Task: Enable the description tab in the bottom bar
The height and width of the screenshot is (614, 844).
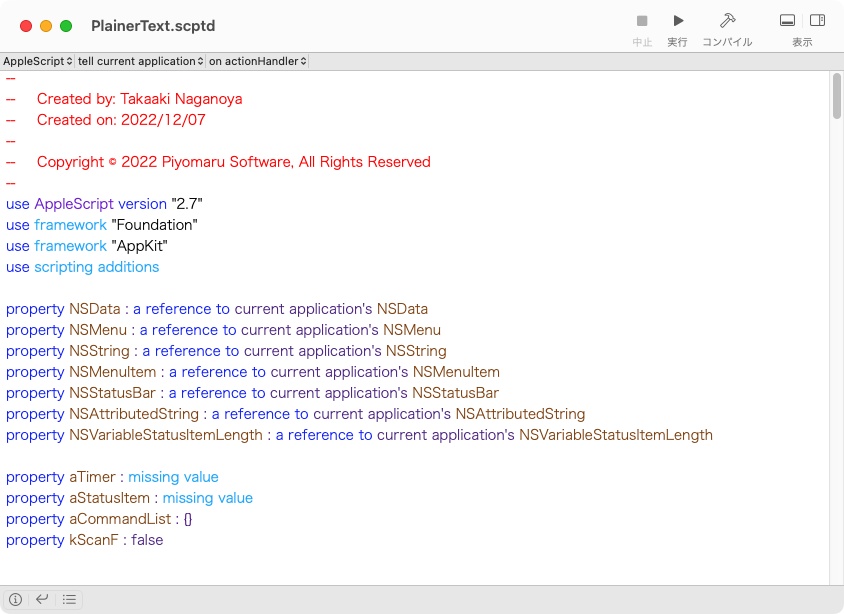Action: [x=14, y=598]
